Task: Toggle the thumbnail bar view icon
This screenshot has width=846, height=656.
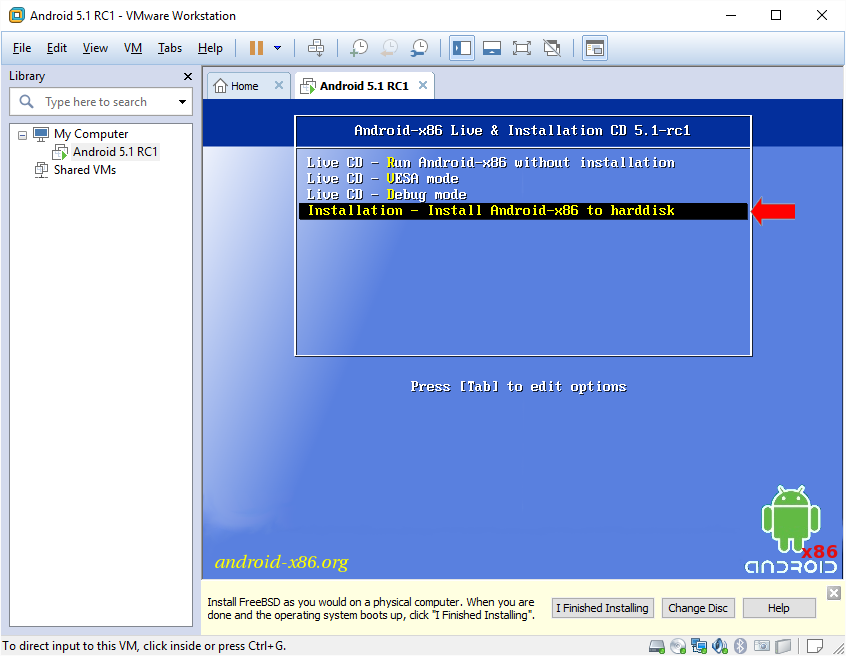Action: pyautogui.click(x=492, y=48)
